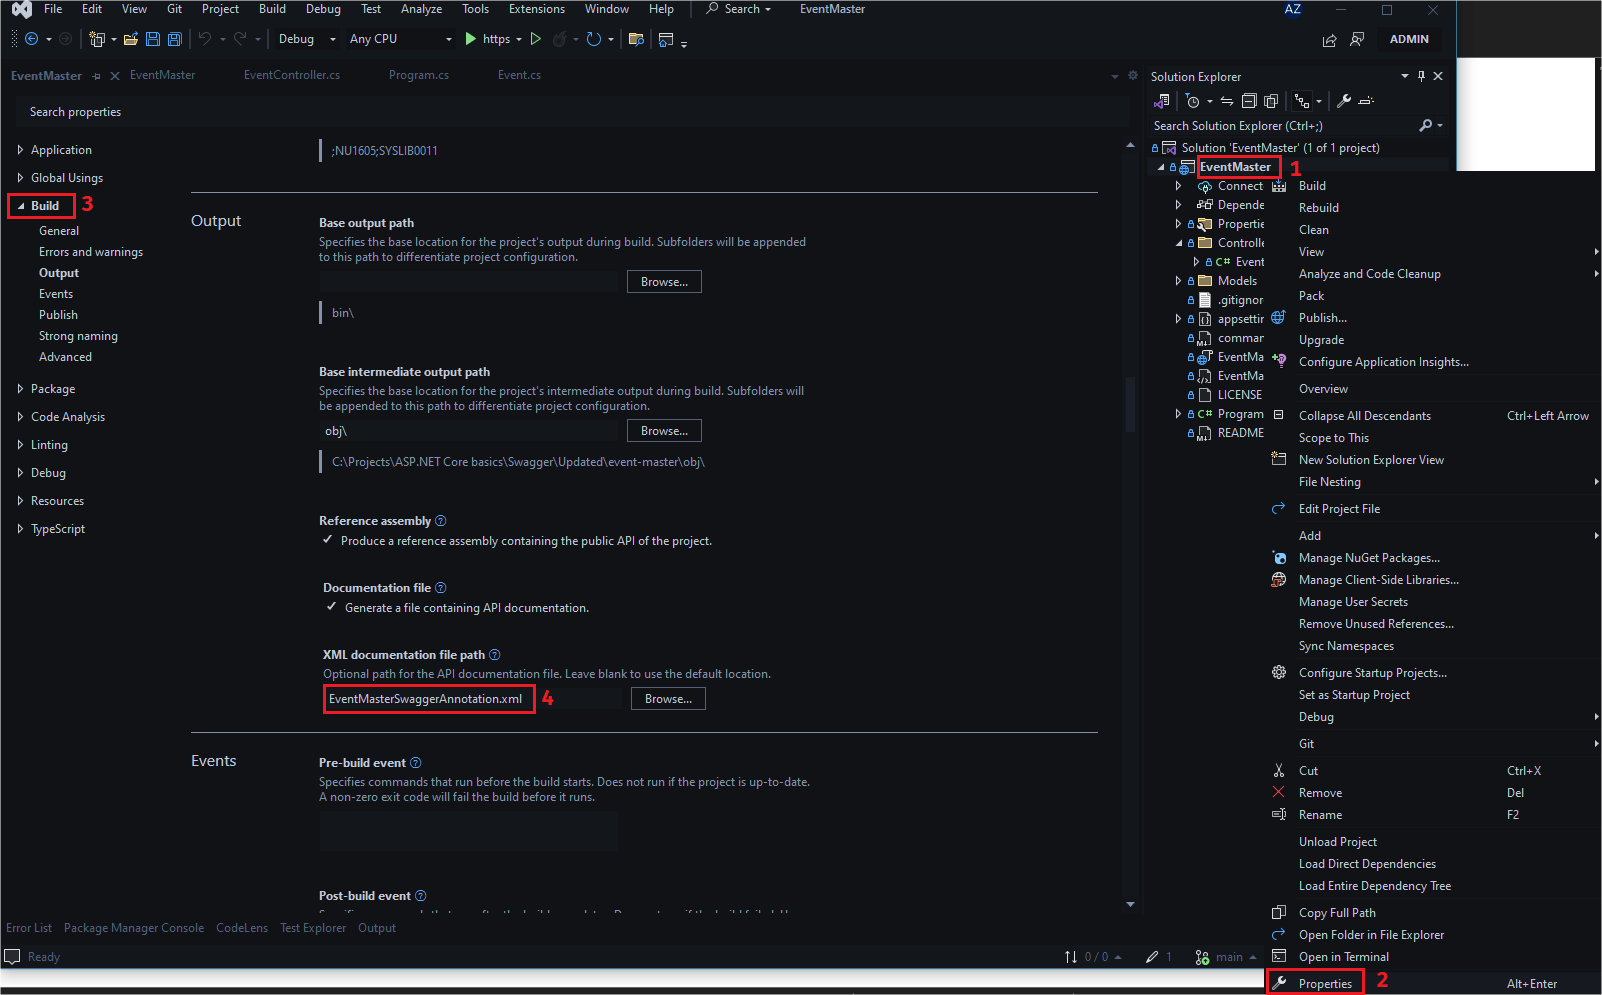The image size is (1602, 995).
Task: Click the Save file toolbar icon
Action: pos(153,39)
